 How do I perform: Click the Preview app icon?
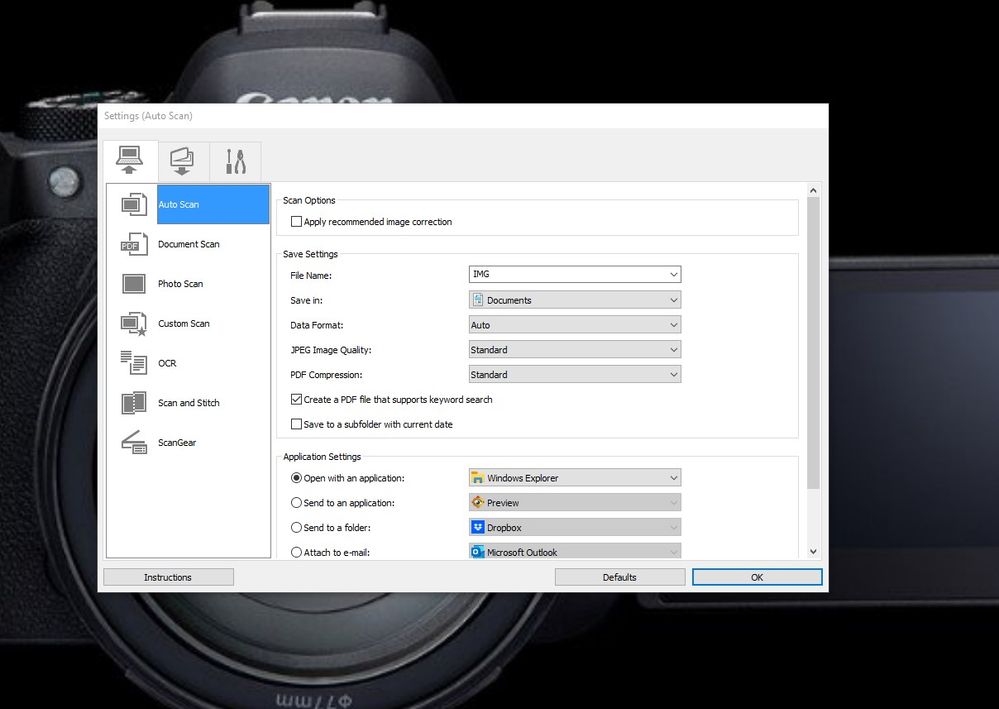click(477, 502)
